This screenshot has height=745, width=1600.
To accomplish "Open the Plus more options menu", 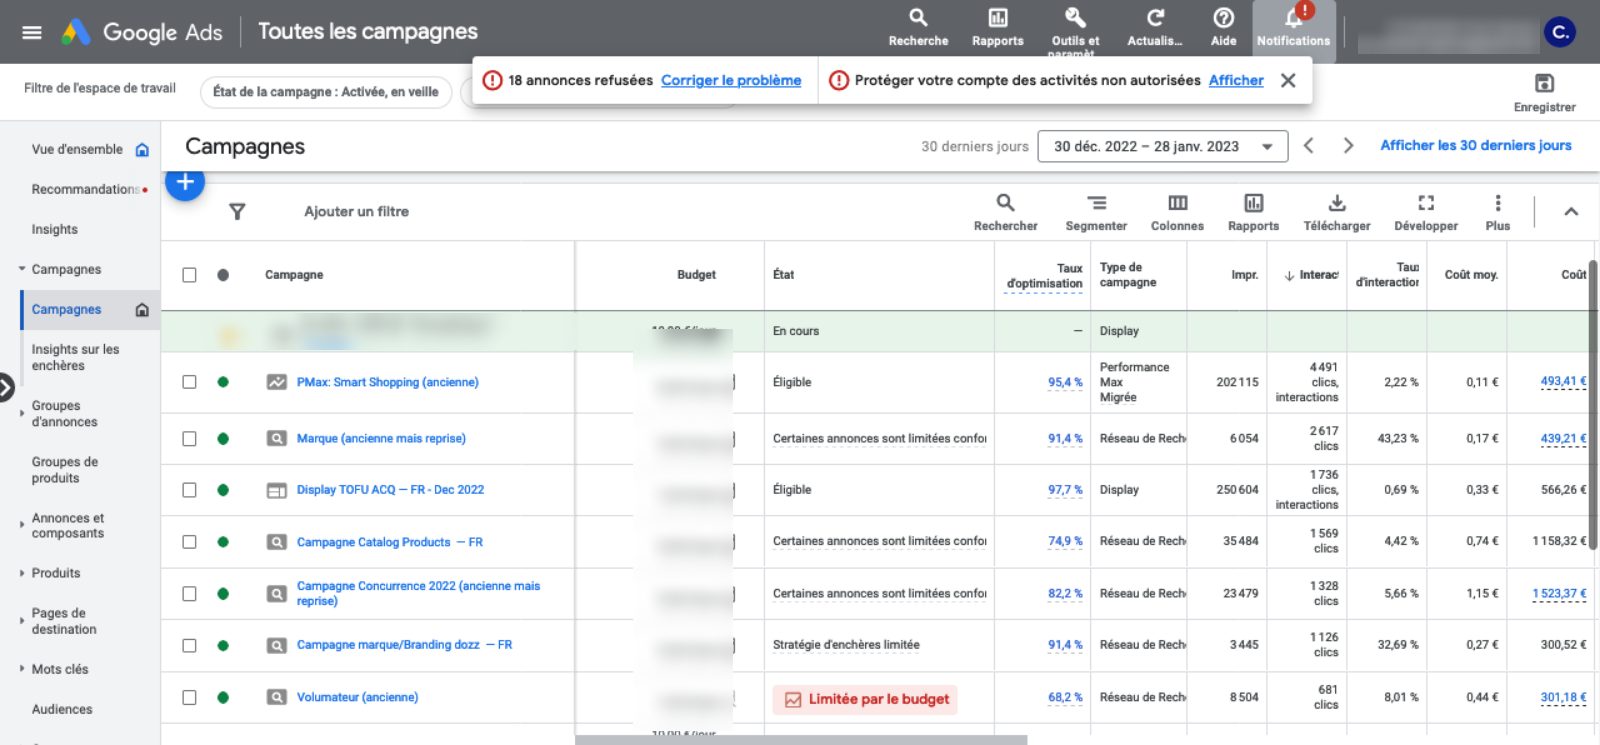I will (1497, 212).
